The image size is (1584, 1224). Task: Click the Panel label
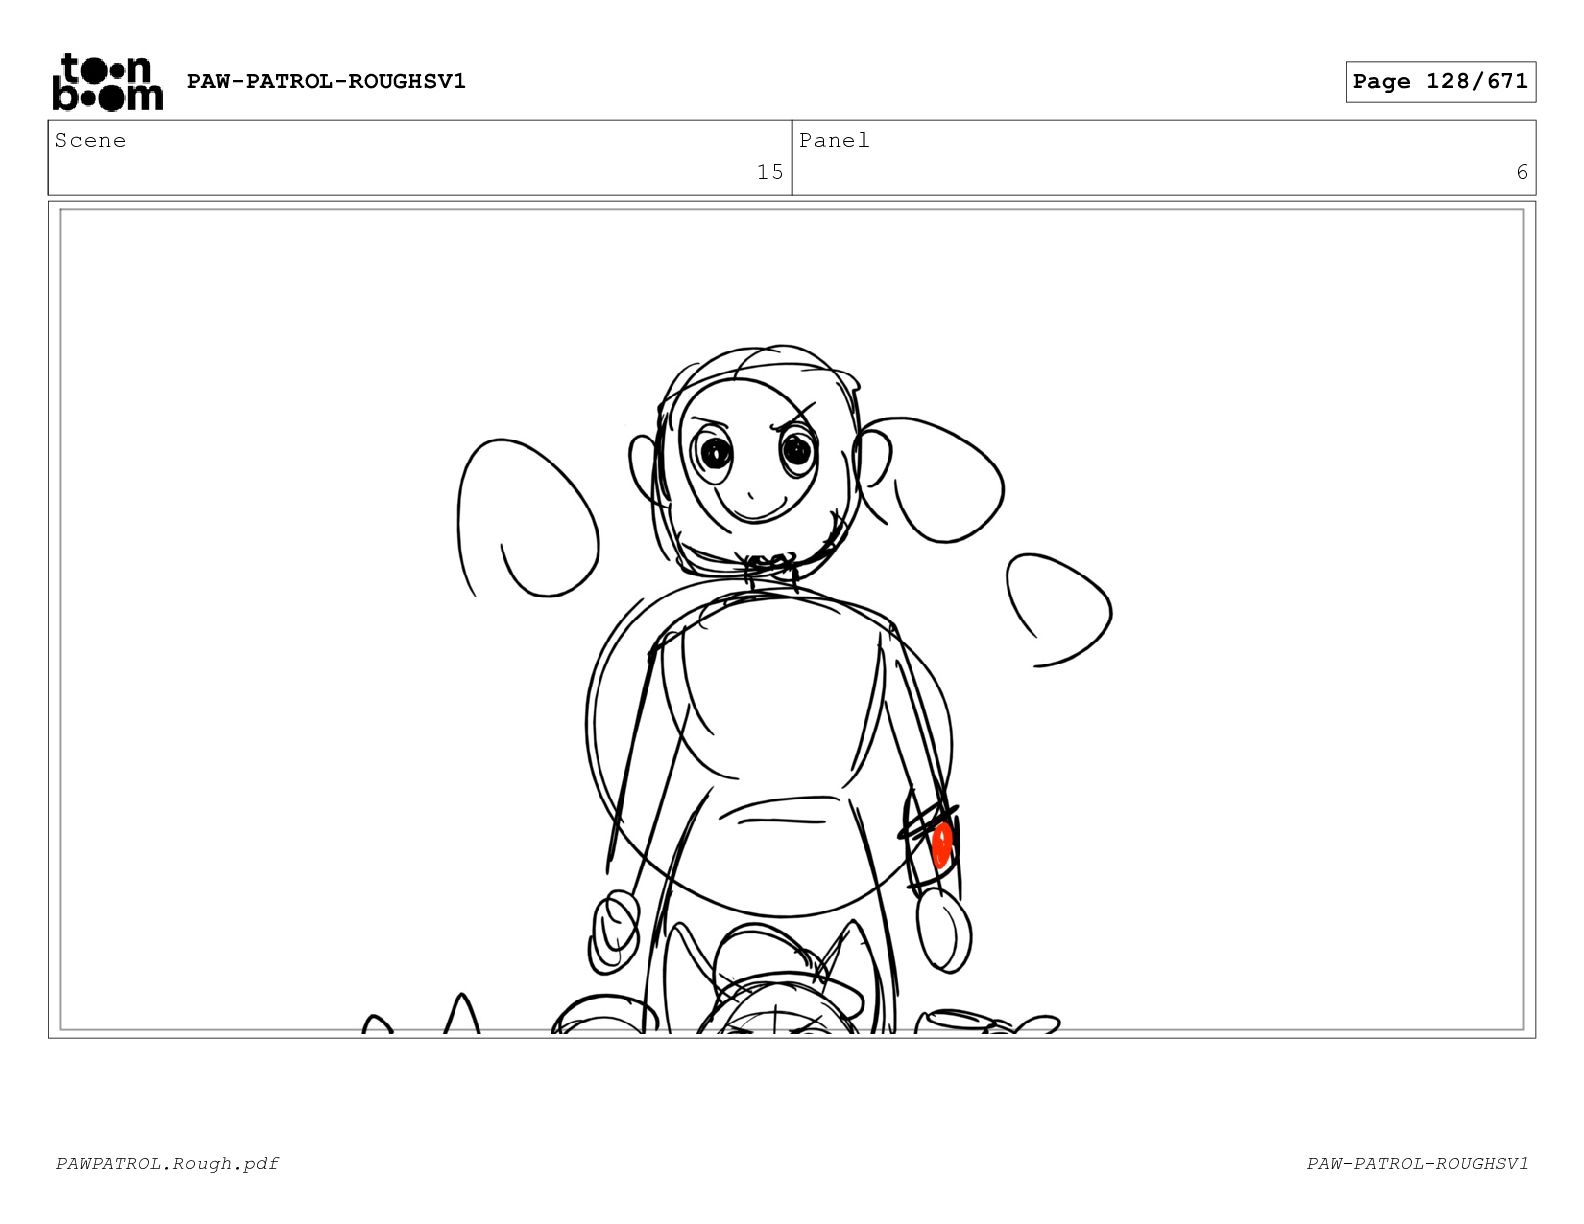[834, 141]
